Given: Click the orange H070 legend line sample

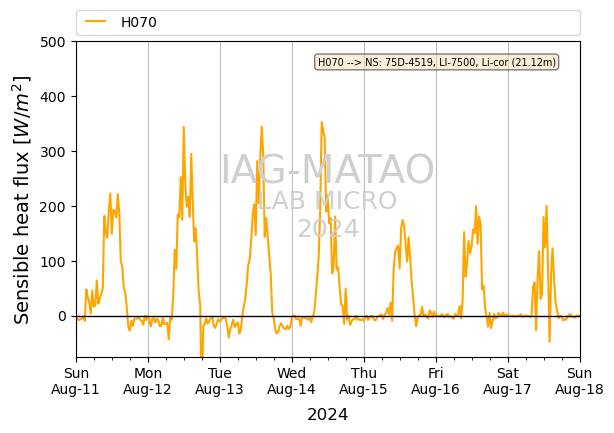Looking at the screenshot, I should click(96, 22).
